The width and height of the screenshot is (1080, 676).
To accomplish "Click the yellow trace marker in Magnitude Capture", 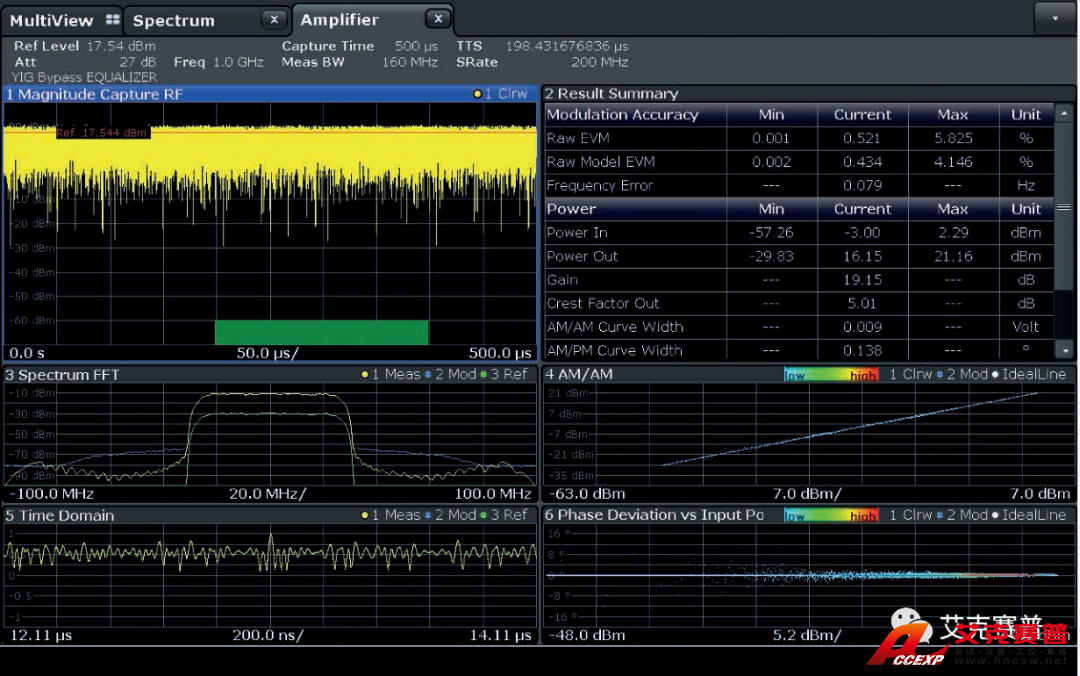I will click(x=478, y=94).
